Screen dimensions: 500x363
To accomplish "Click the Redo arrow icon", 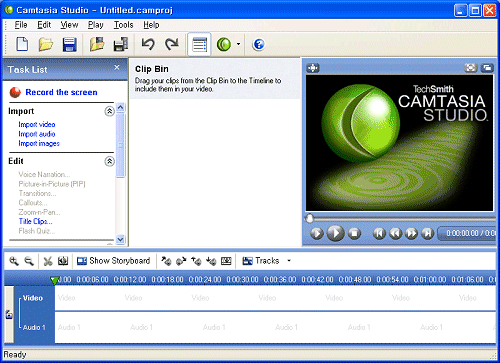I will click(x=172, y=44).
